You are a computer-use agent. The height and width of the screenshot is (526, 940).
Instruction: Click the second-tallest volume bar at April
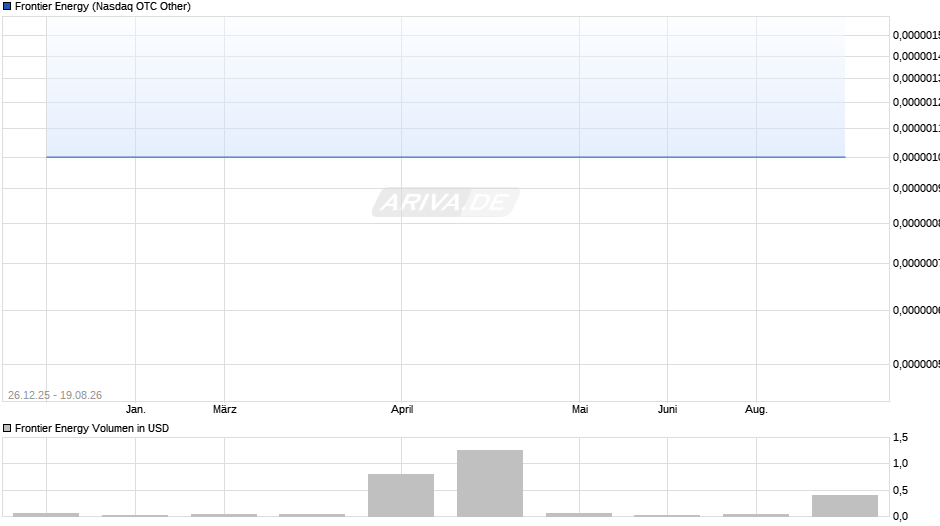(401, 495)
